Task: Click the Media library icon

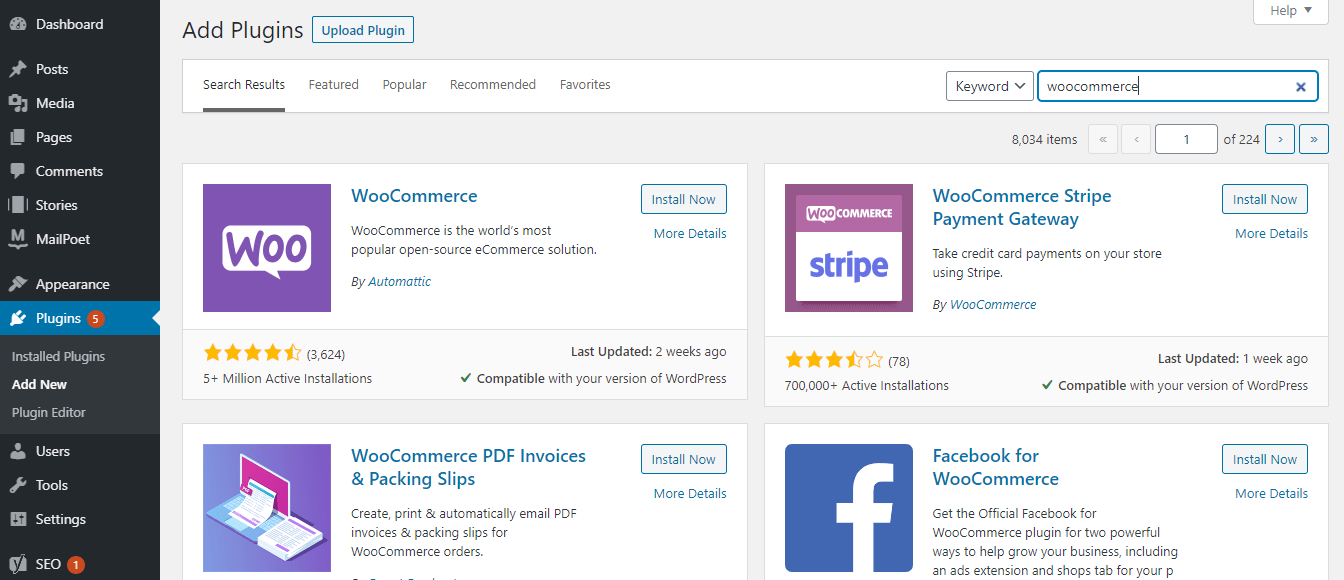Action: point(18,103)
